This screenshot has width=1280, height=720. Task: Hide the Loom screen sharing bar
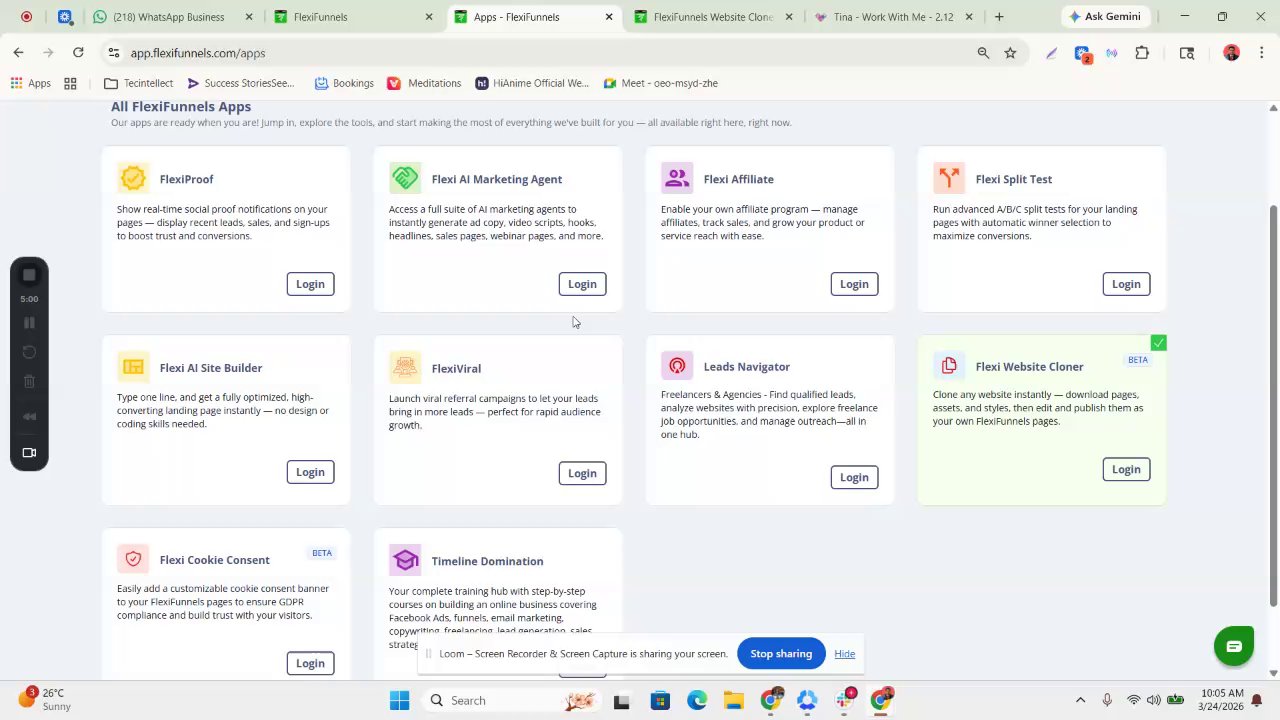click(x=844, y=654)
